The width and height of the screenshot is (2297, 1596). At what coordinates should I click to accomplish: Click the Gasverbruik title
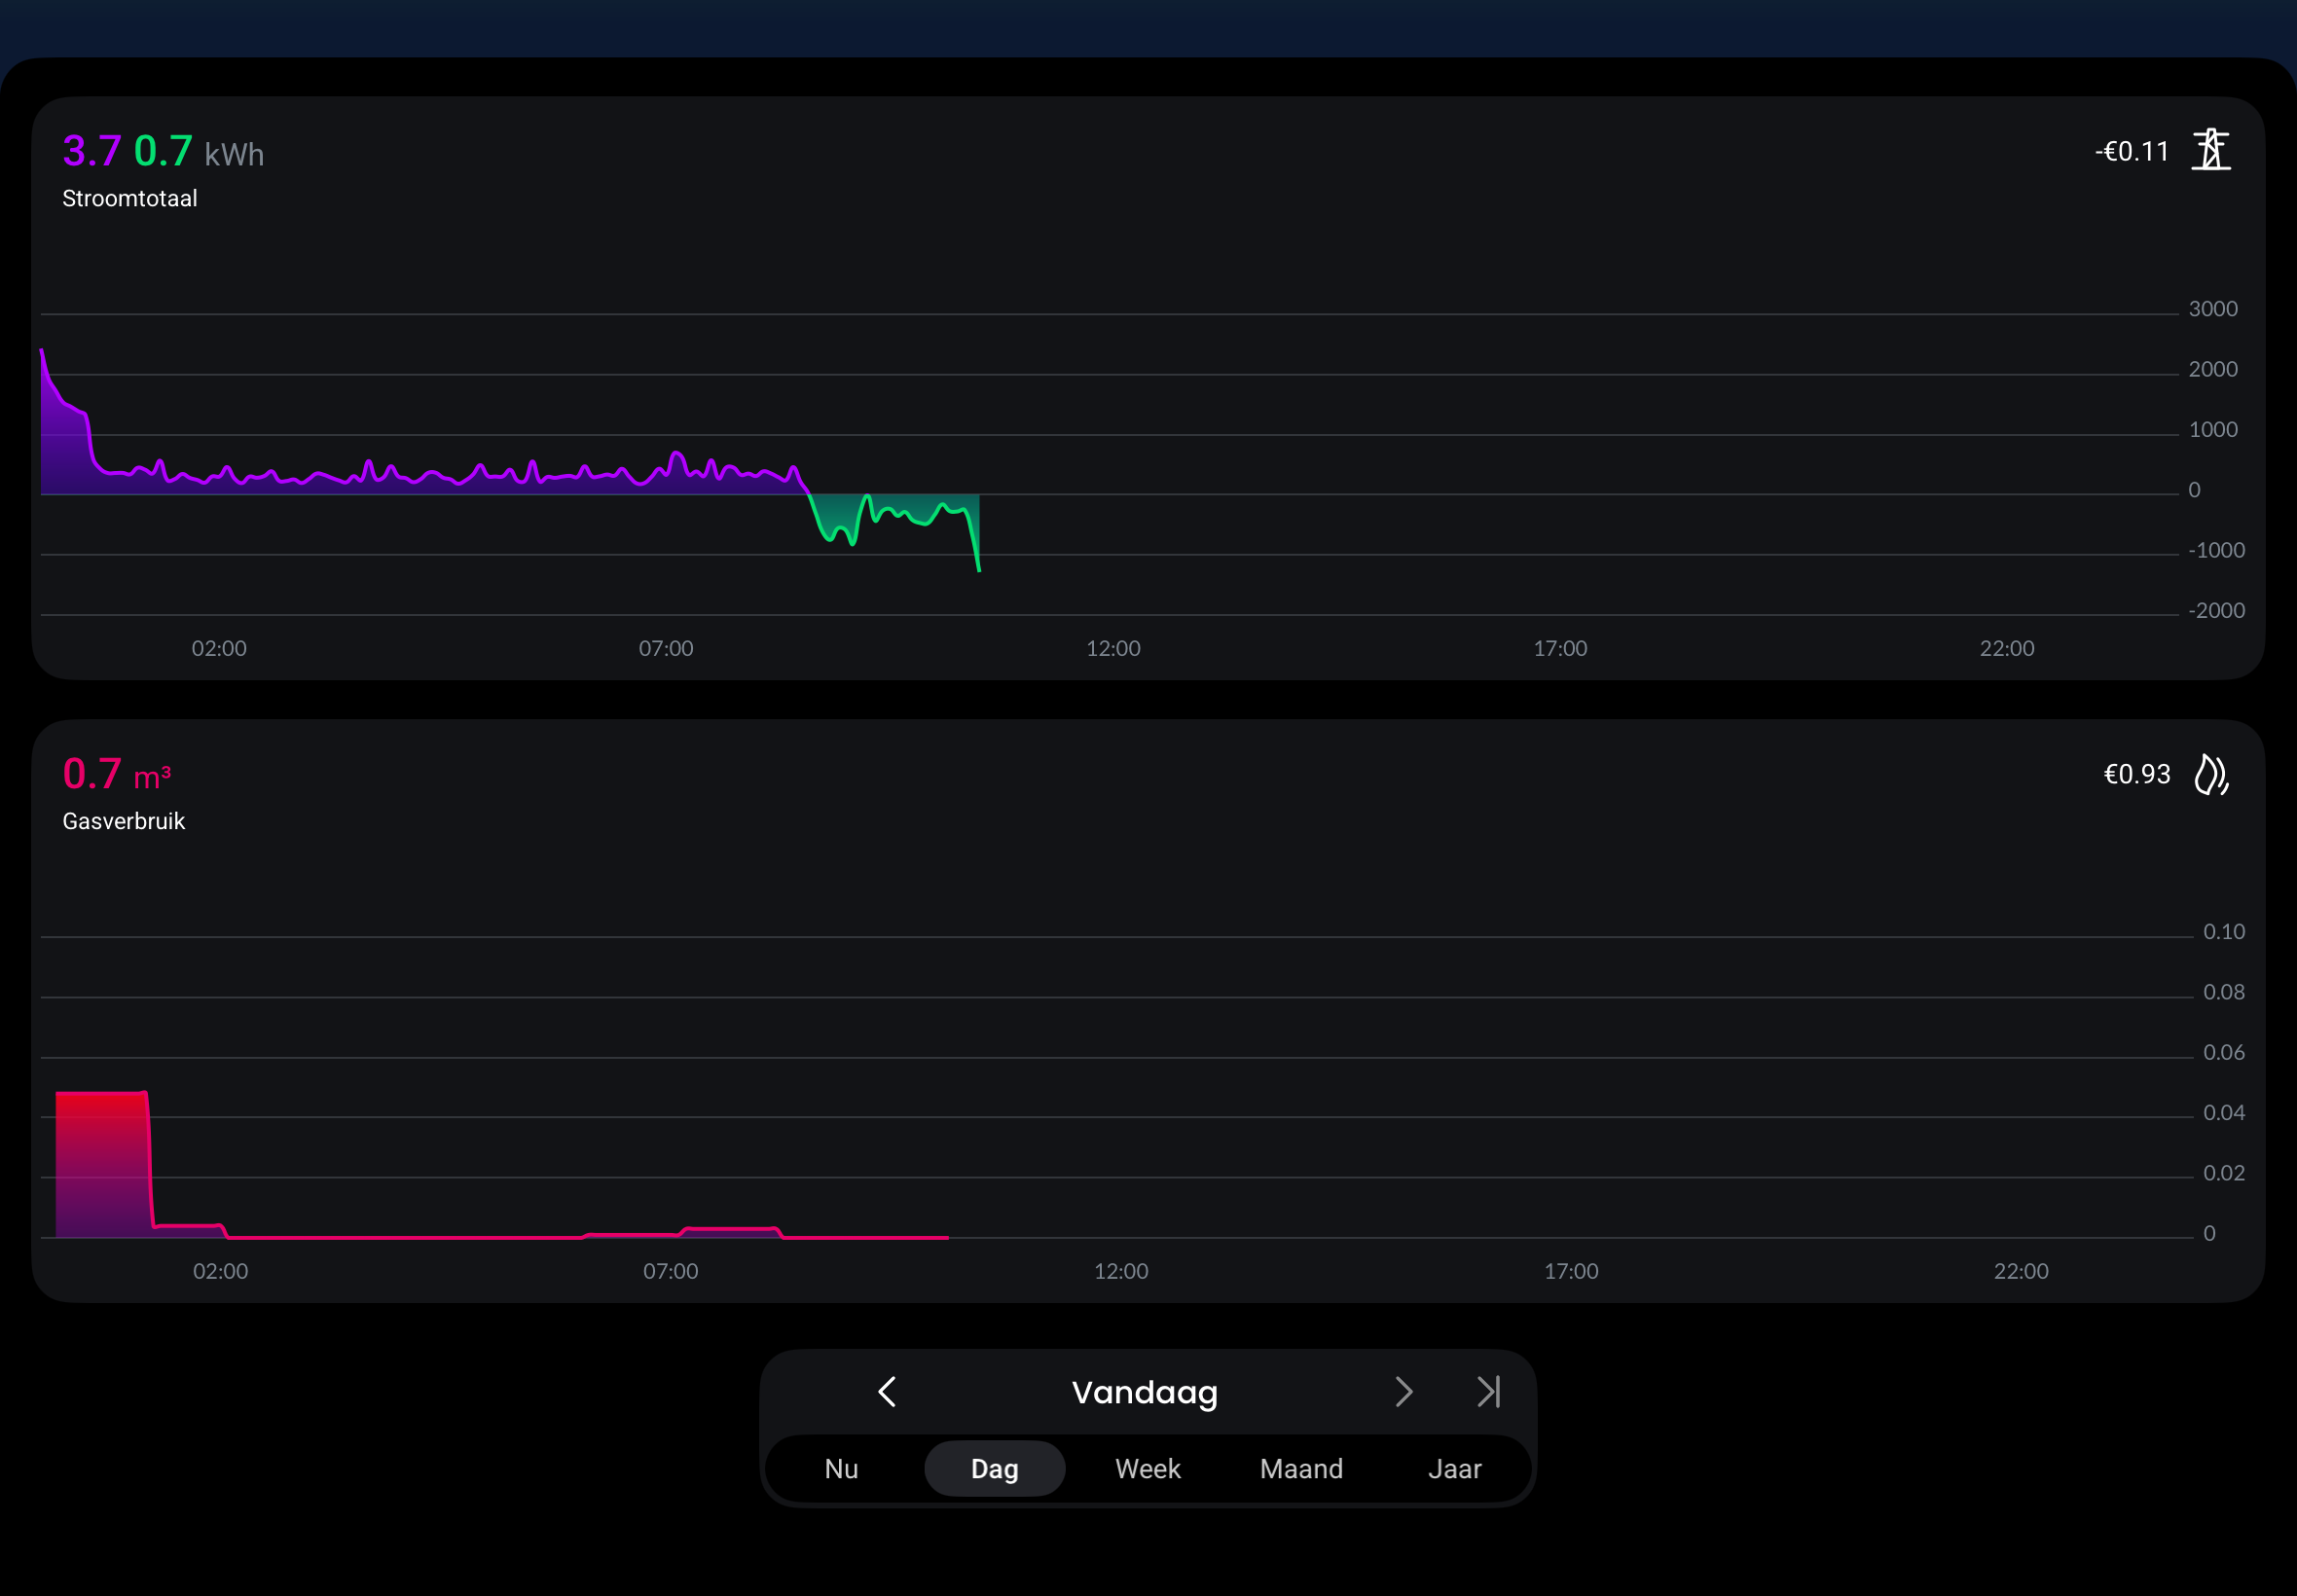[123, 821]
